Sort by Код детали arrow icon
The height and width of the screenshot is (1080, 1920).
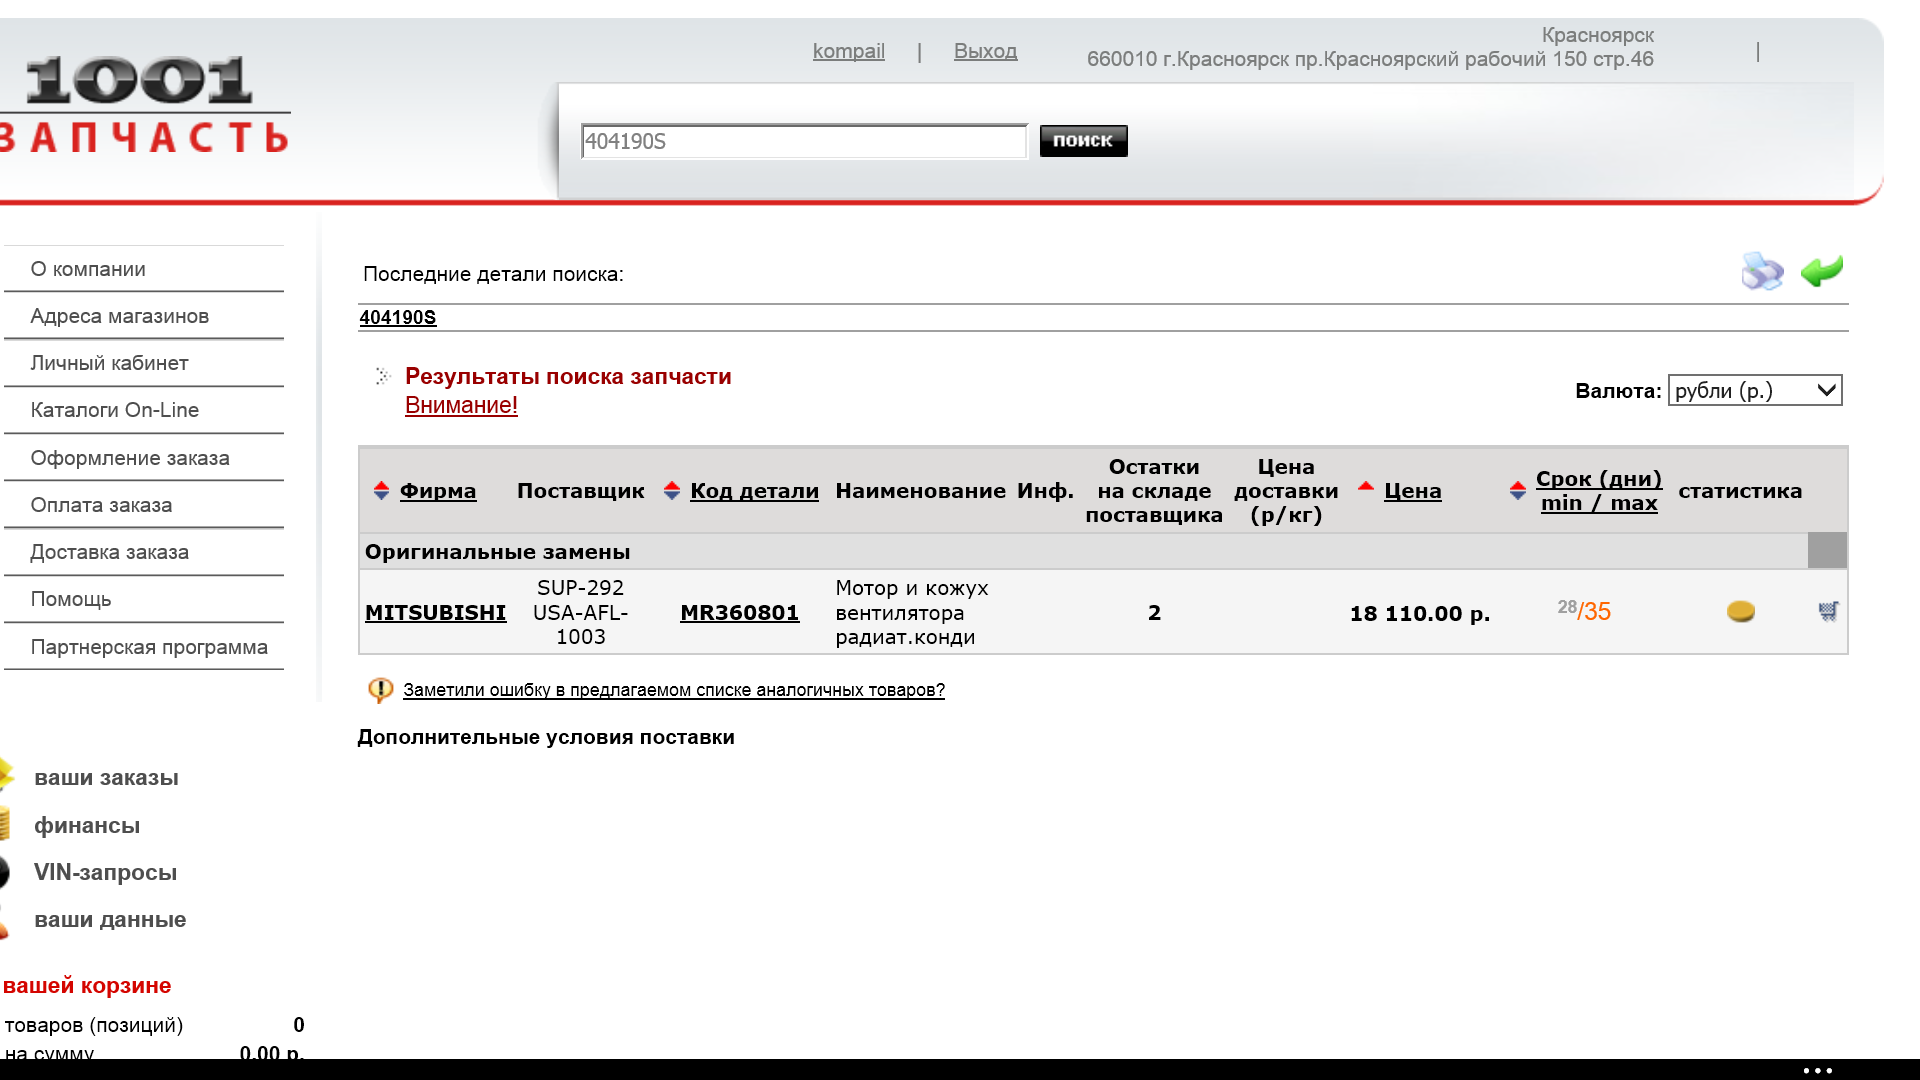(672, 491)
